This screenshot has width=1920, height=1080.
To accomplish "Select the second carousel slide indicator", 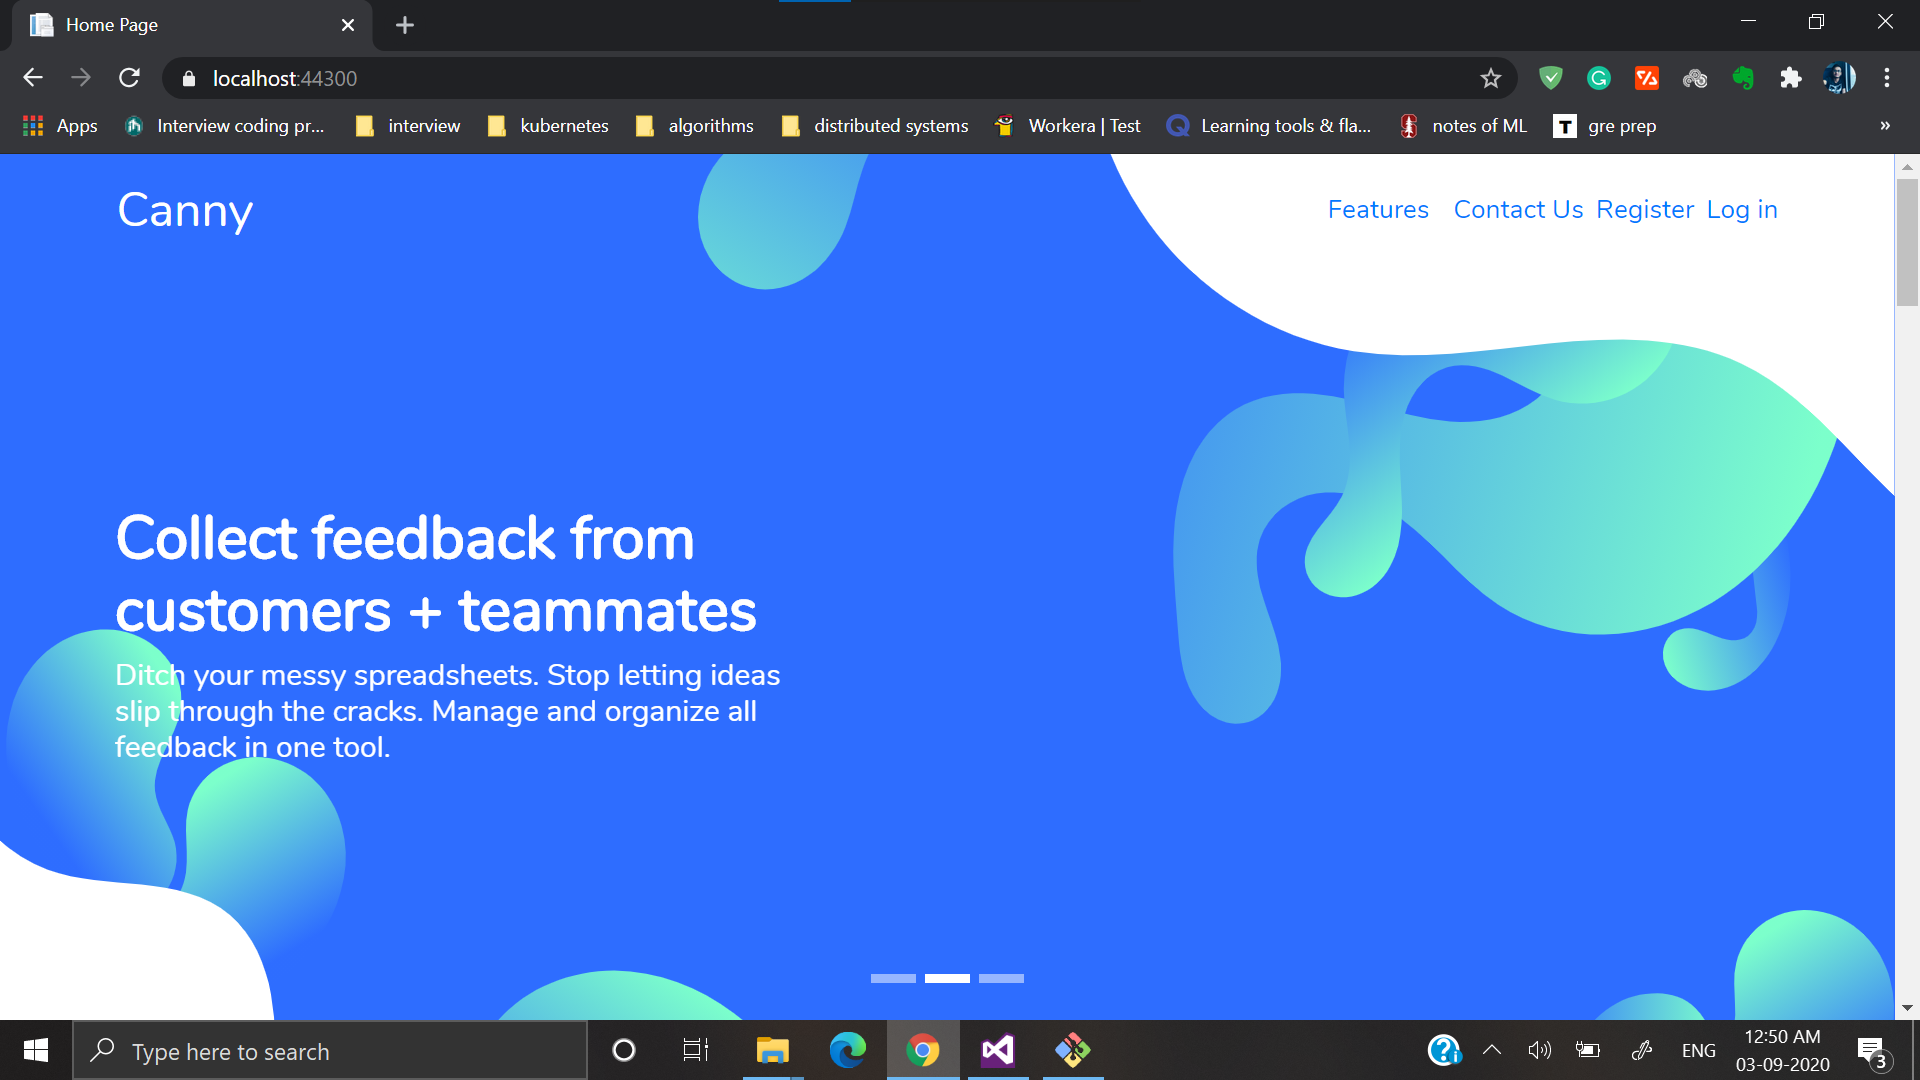I will tap(947, 978).
